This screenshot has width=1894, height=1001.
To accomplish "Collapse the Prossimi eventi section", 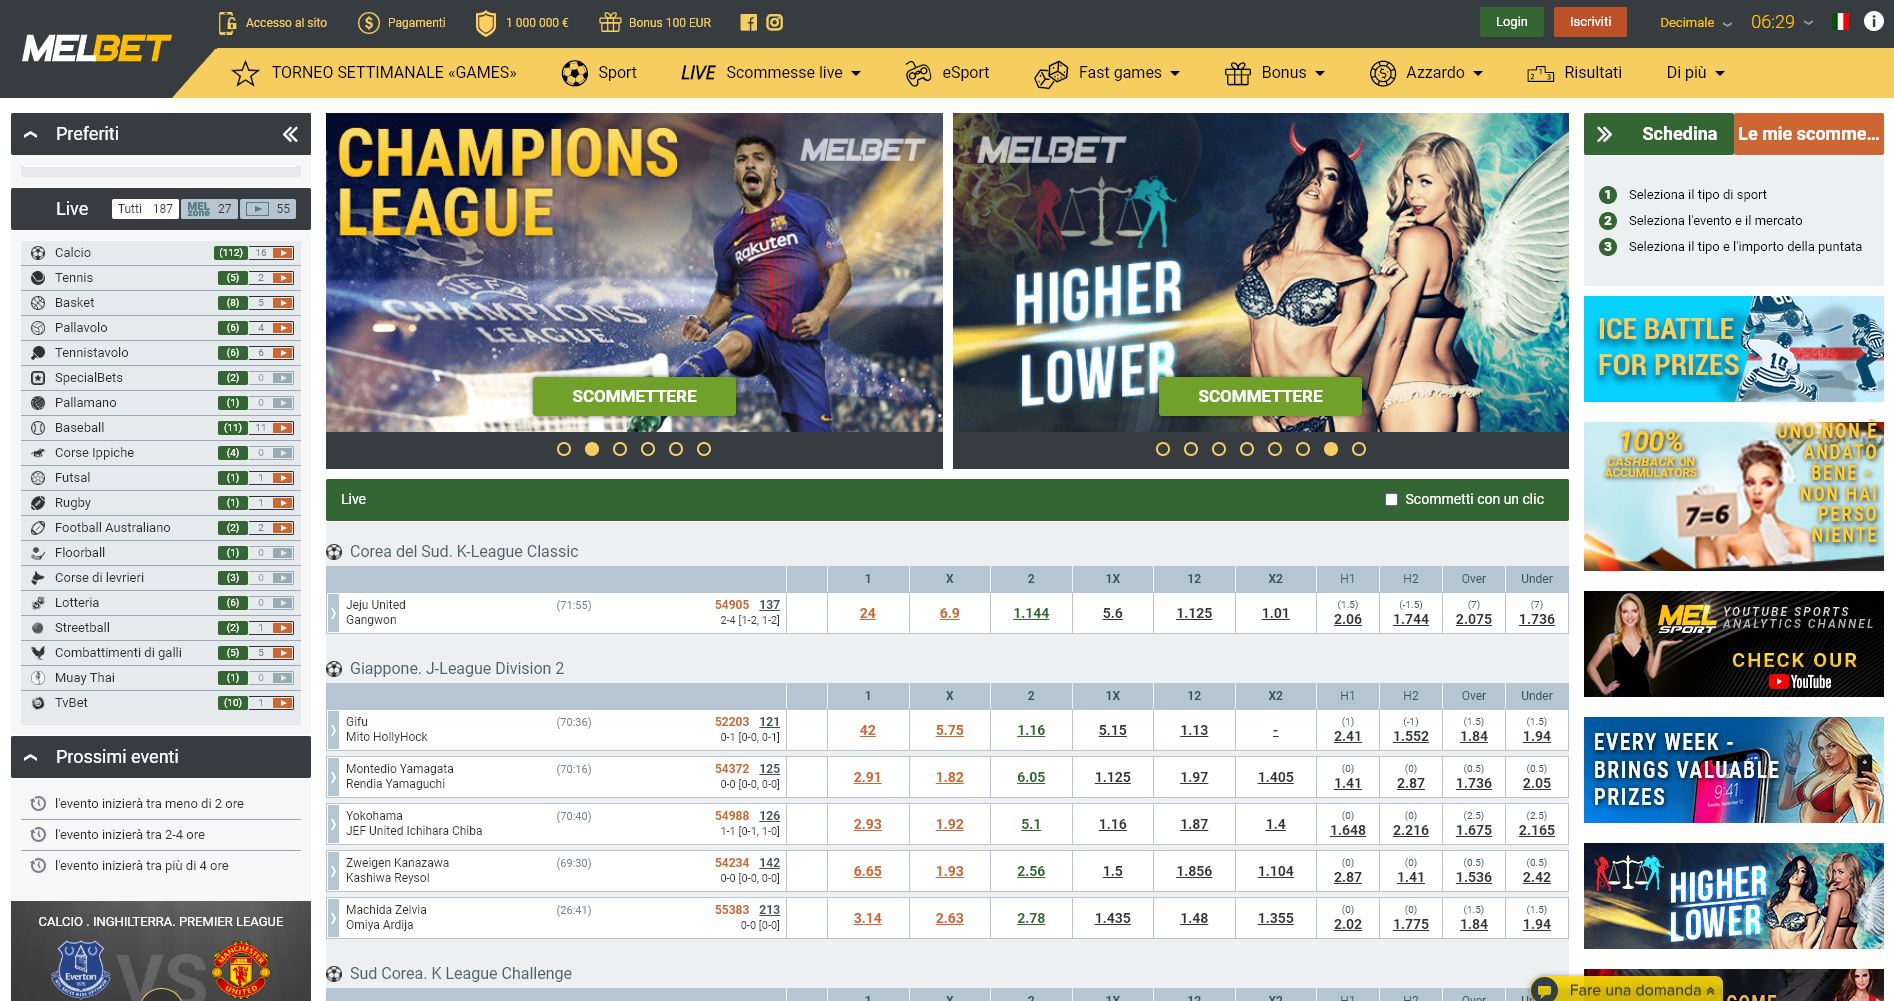I will coord(31,757).
